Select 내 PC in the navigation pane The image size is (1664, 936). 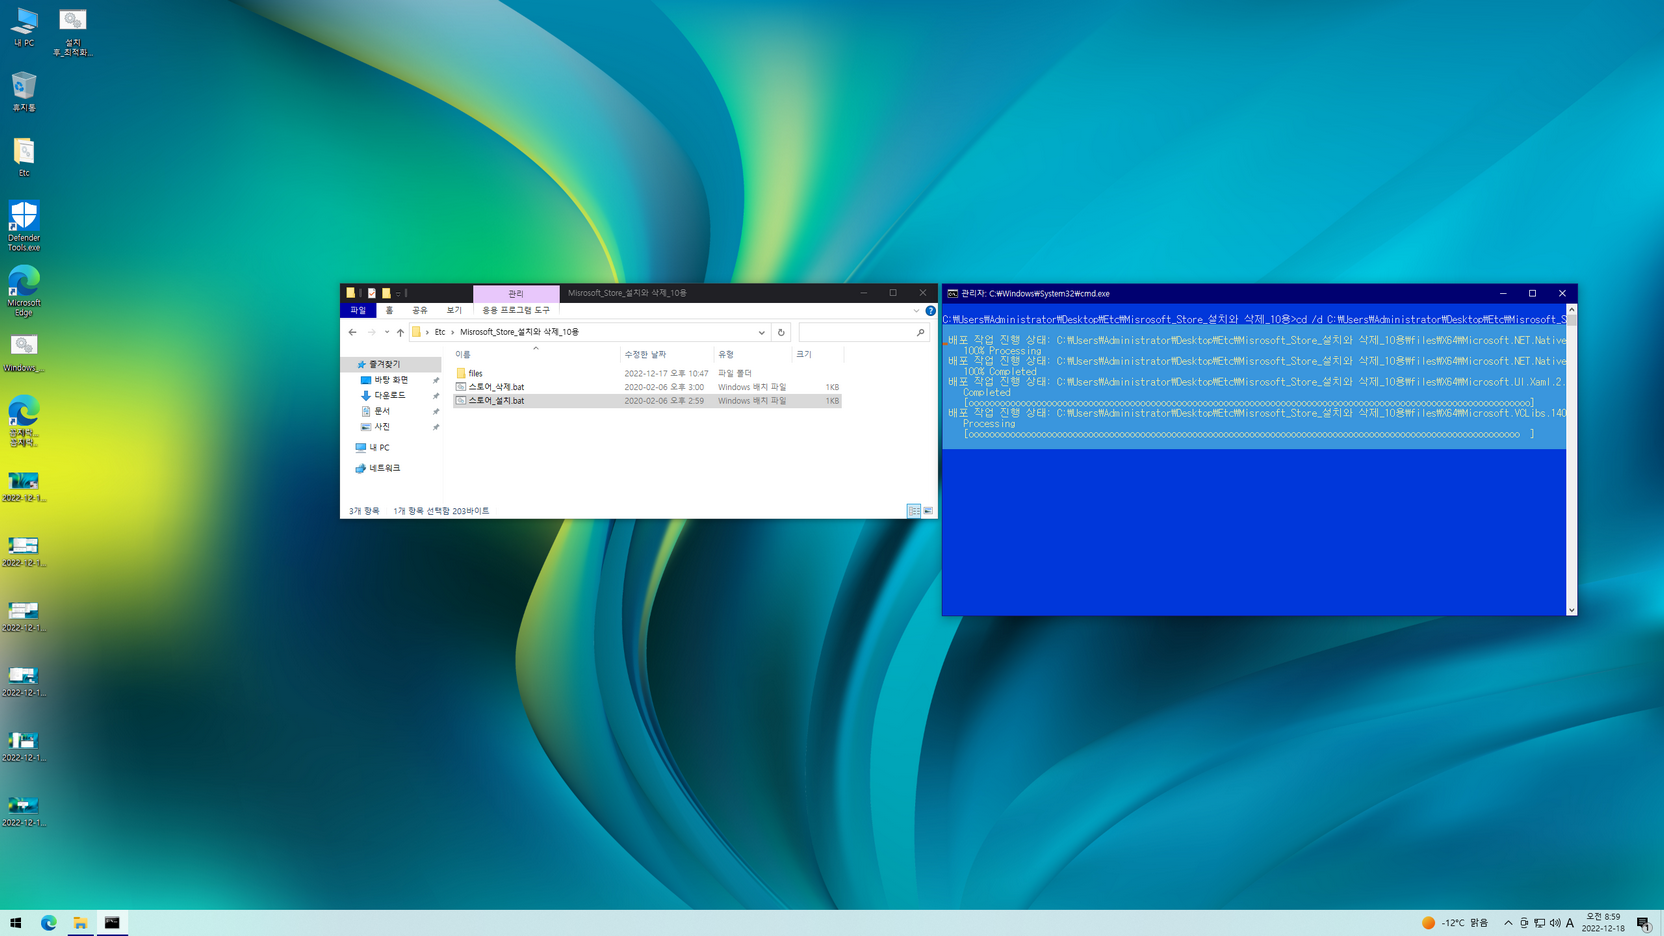tap(379, 448)
